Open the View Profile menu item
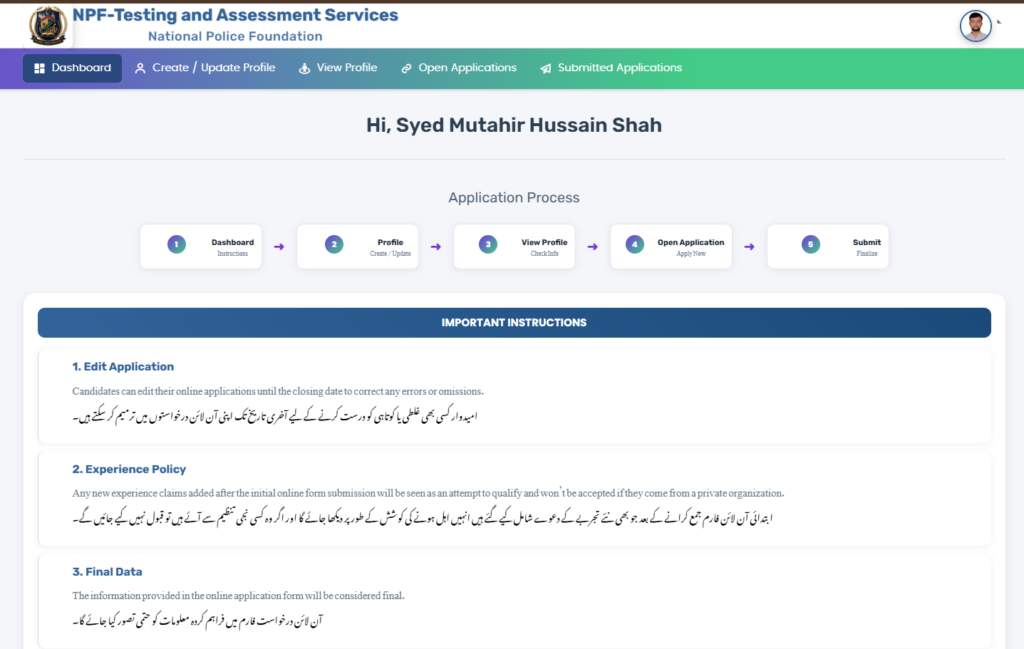 coord(338,68)
